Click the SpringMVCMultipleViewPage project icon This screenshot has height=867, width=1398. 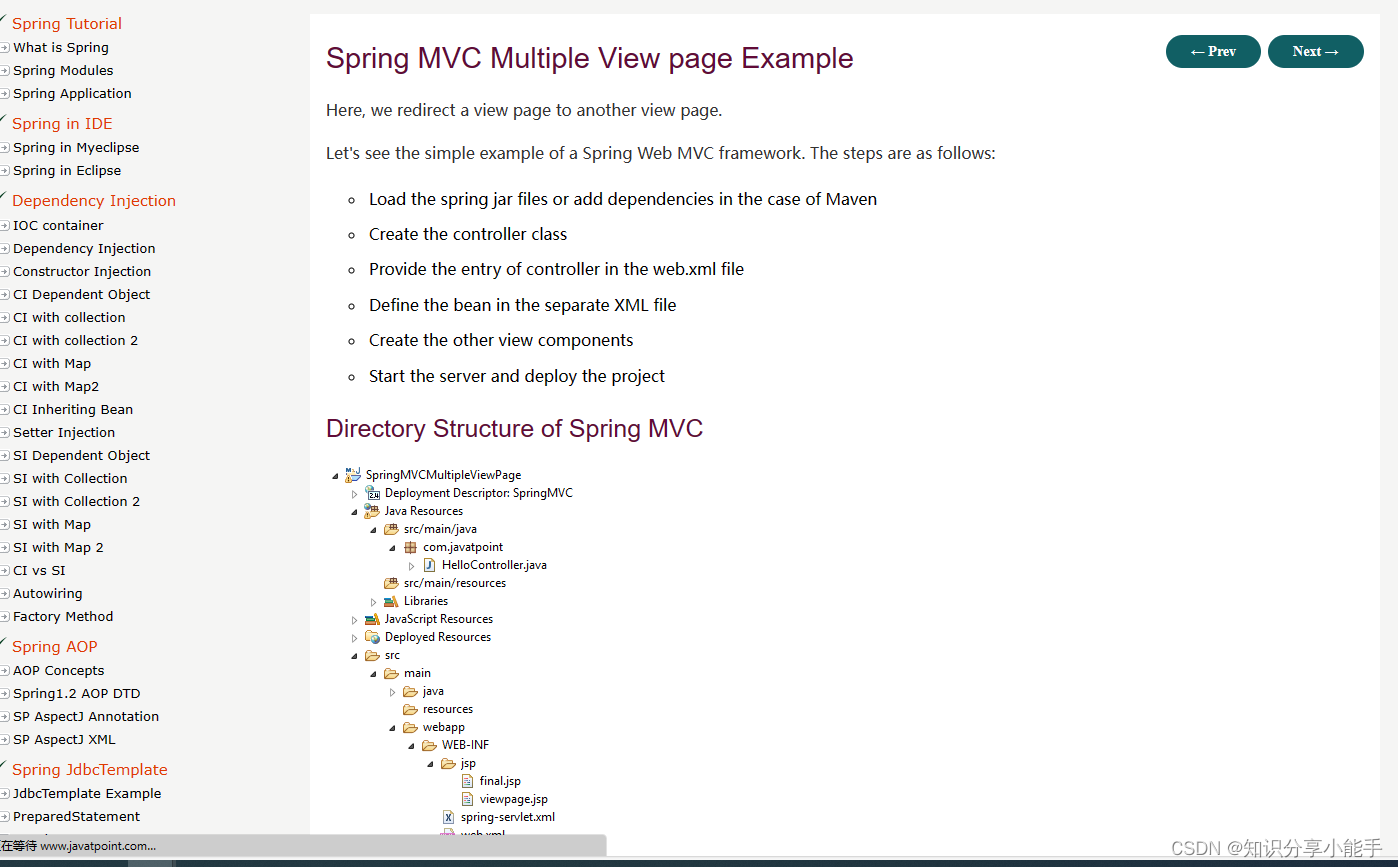click(353, 474)
